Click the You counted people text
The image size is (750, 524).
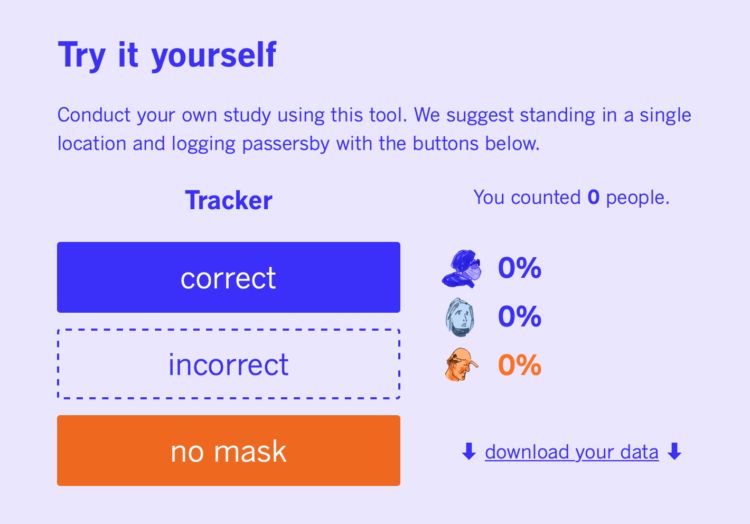click(572, 197)
